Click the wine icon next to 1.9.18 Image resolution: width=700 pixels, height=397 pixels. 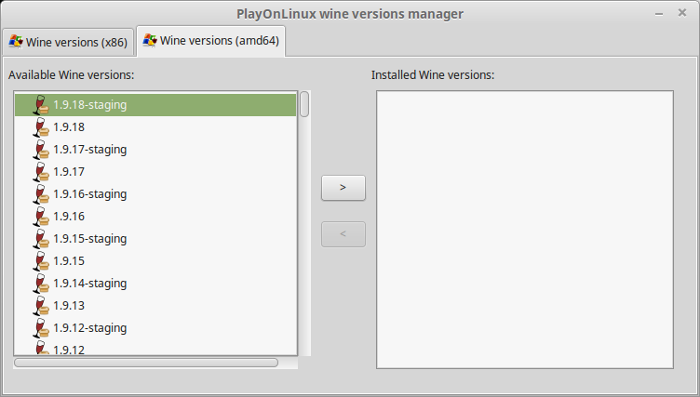click(x=41, y=127)
